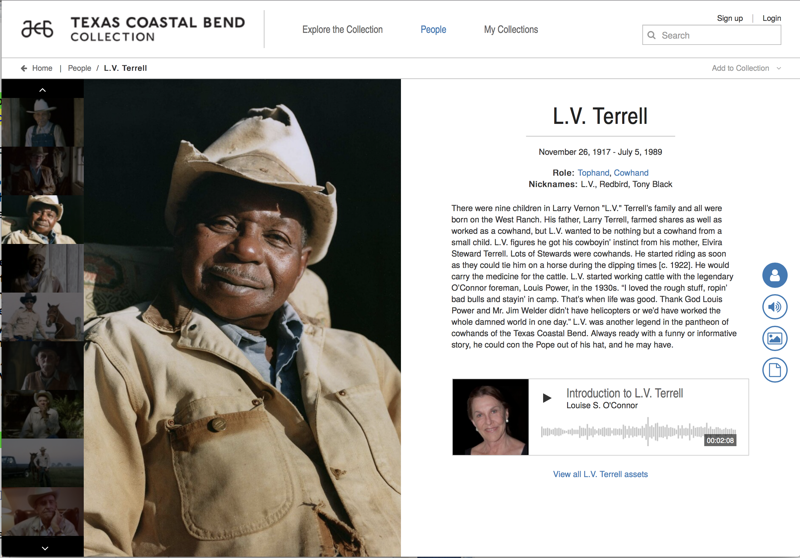This screenshot has height=558, width=800.
Task: Show previous thumbnails with the up chevron
Action: point(42,90)
